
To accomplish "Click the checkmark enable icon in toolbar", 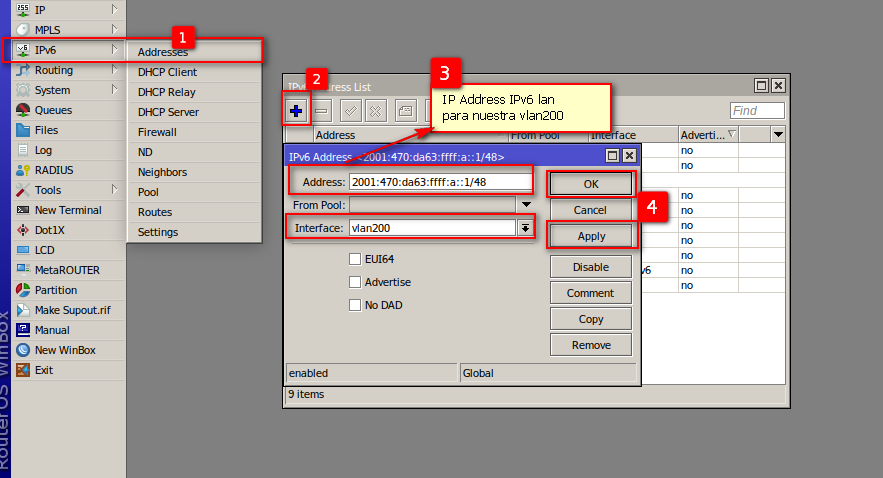I will pos(350,110).
